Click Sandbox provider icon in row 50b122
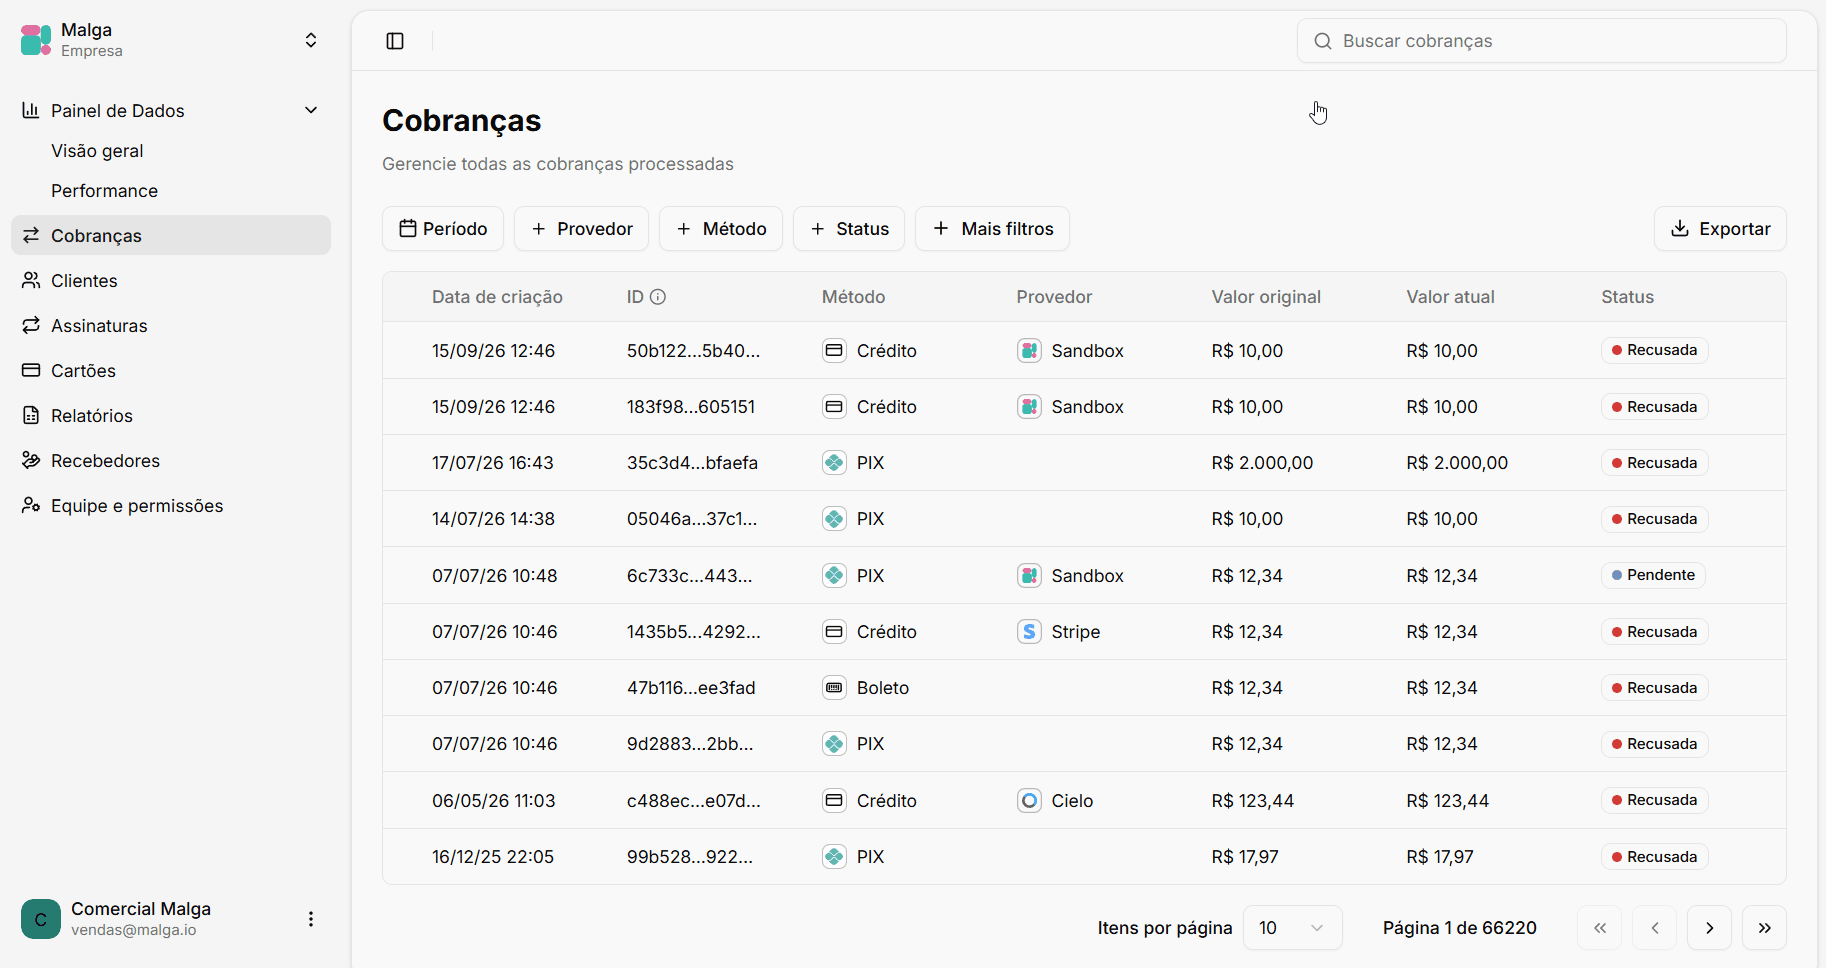The height and width of the screenshot is (968, 1826). pyautogui.click(x=1029, y=351)
